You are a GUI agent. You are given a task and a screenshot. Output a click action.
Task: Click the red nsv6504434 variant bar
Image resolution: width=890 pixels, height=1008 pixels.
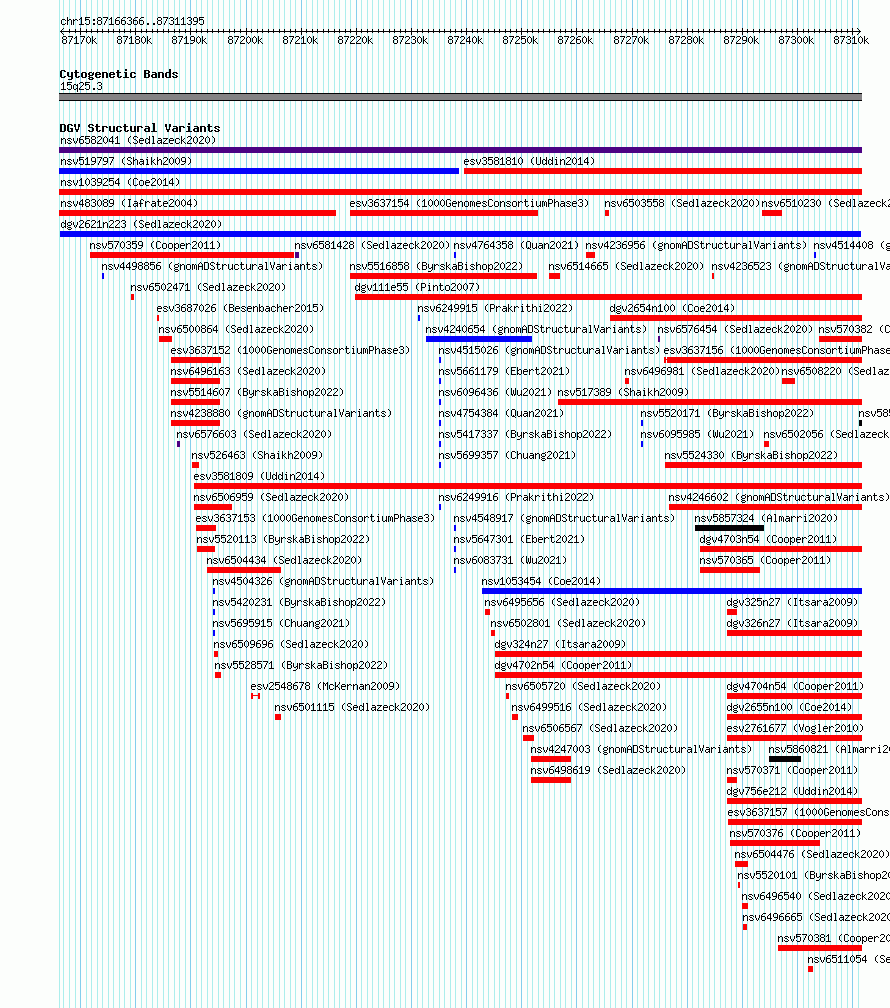(244, 571)
